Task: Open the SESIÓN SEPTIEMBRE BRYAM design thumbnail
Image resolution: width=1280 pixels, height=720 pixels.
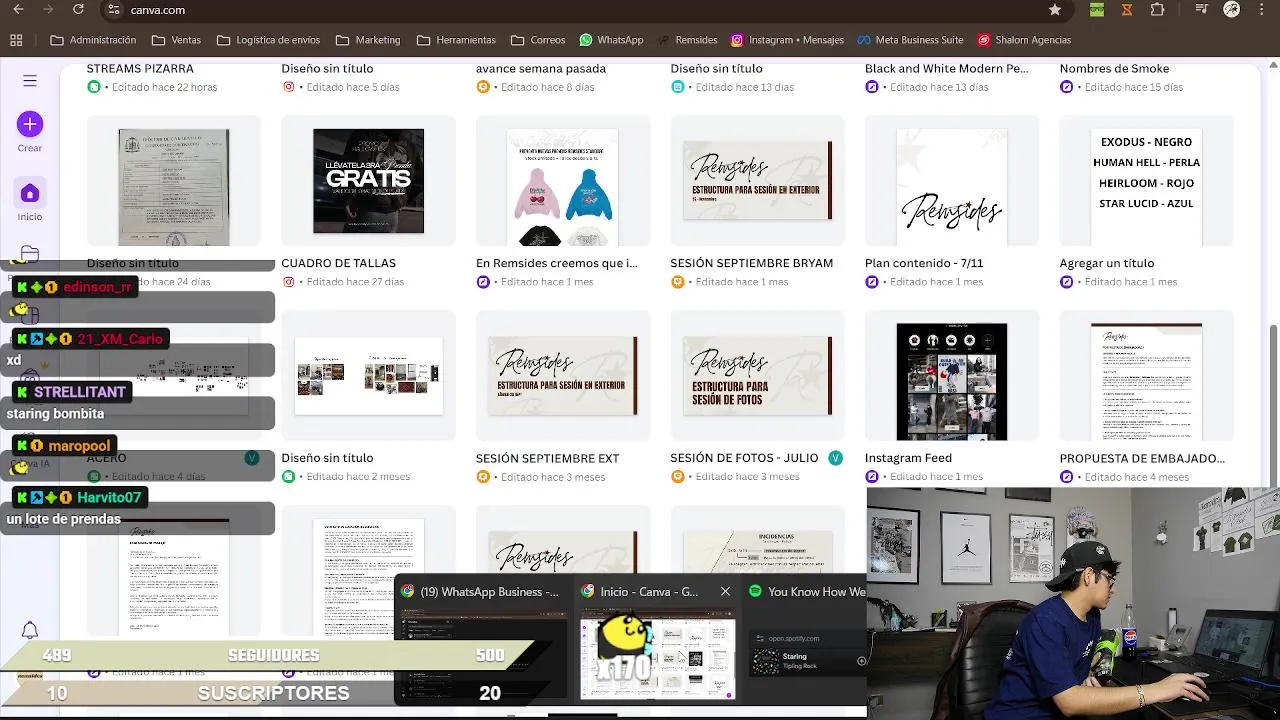Action: click(x=757, y=181)
